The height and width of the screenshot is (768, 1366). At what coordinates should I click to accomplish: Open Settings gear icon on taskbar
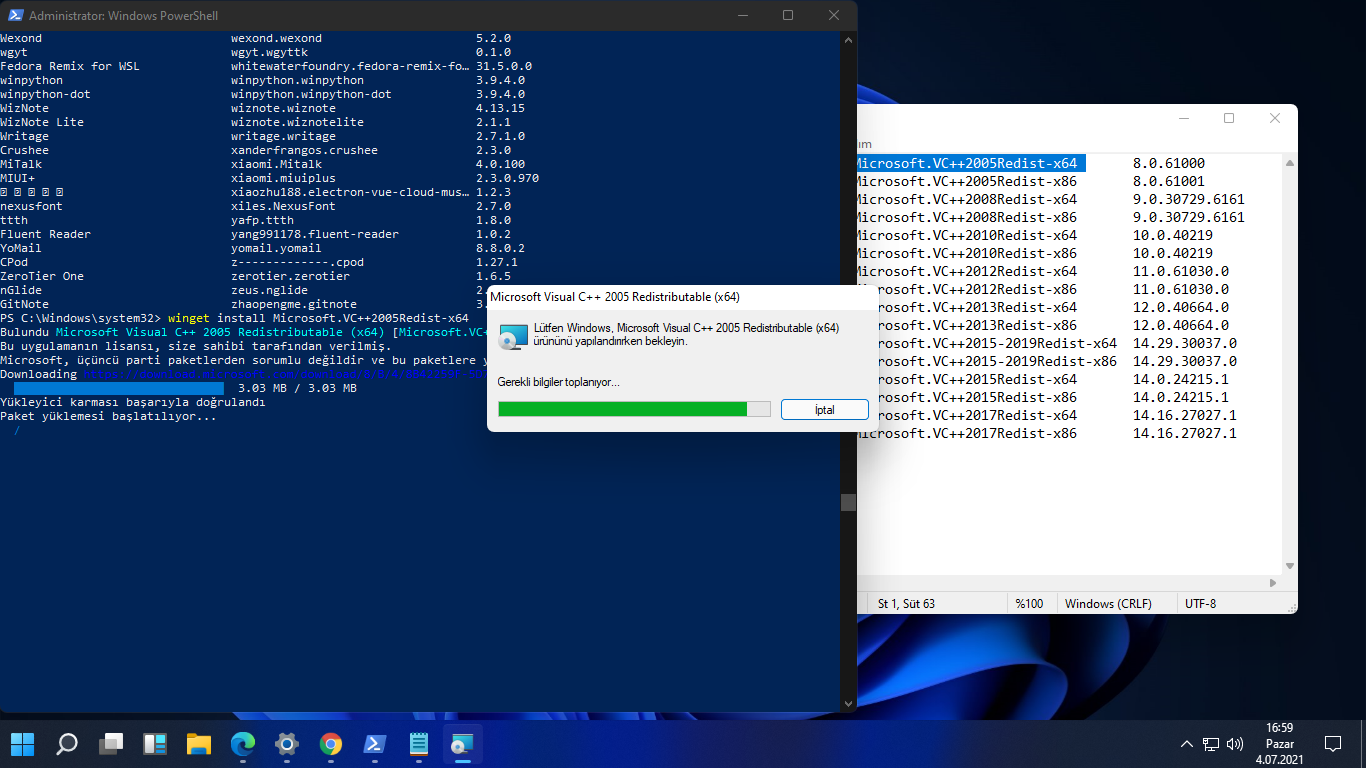coord(287,744)
